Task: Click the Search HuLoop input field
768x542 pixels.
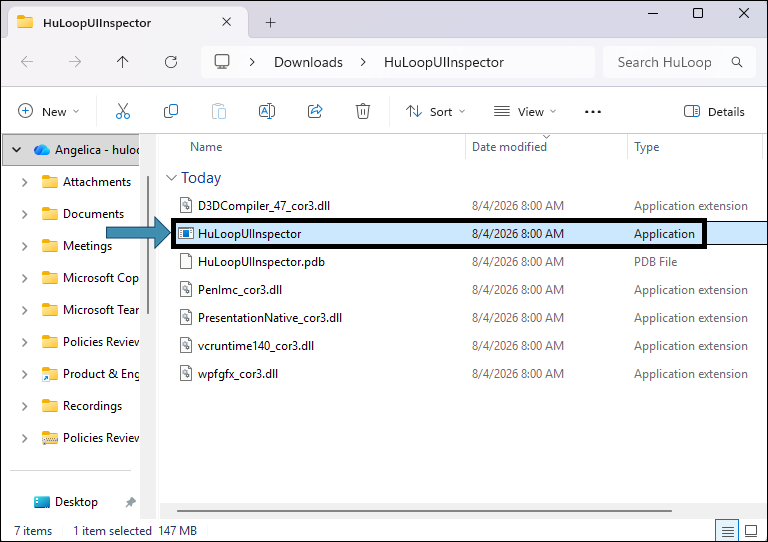Action: 679,62
